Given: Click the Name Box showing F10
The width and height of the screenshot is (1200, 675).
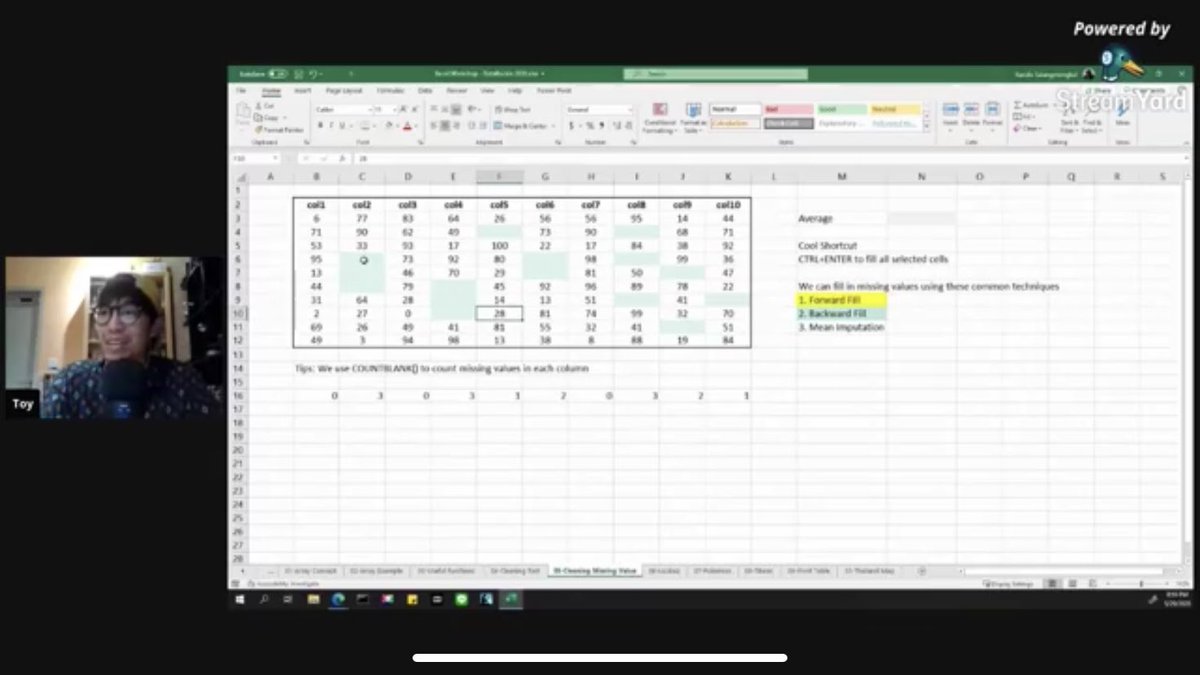Looking at the screenshot, I should [x=254, y=158].
